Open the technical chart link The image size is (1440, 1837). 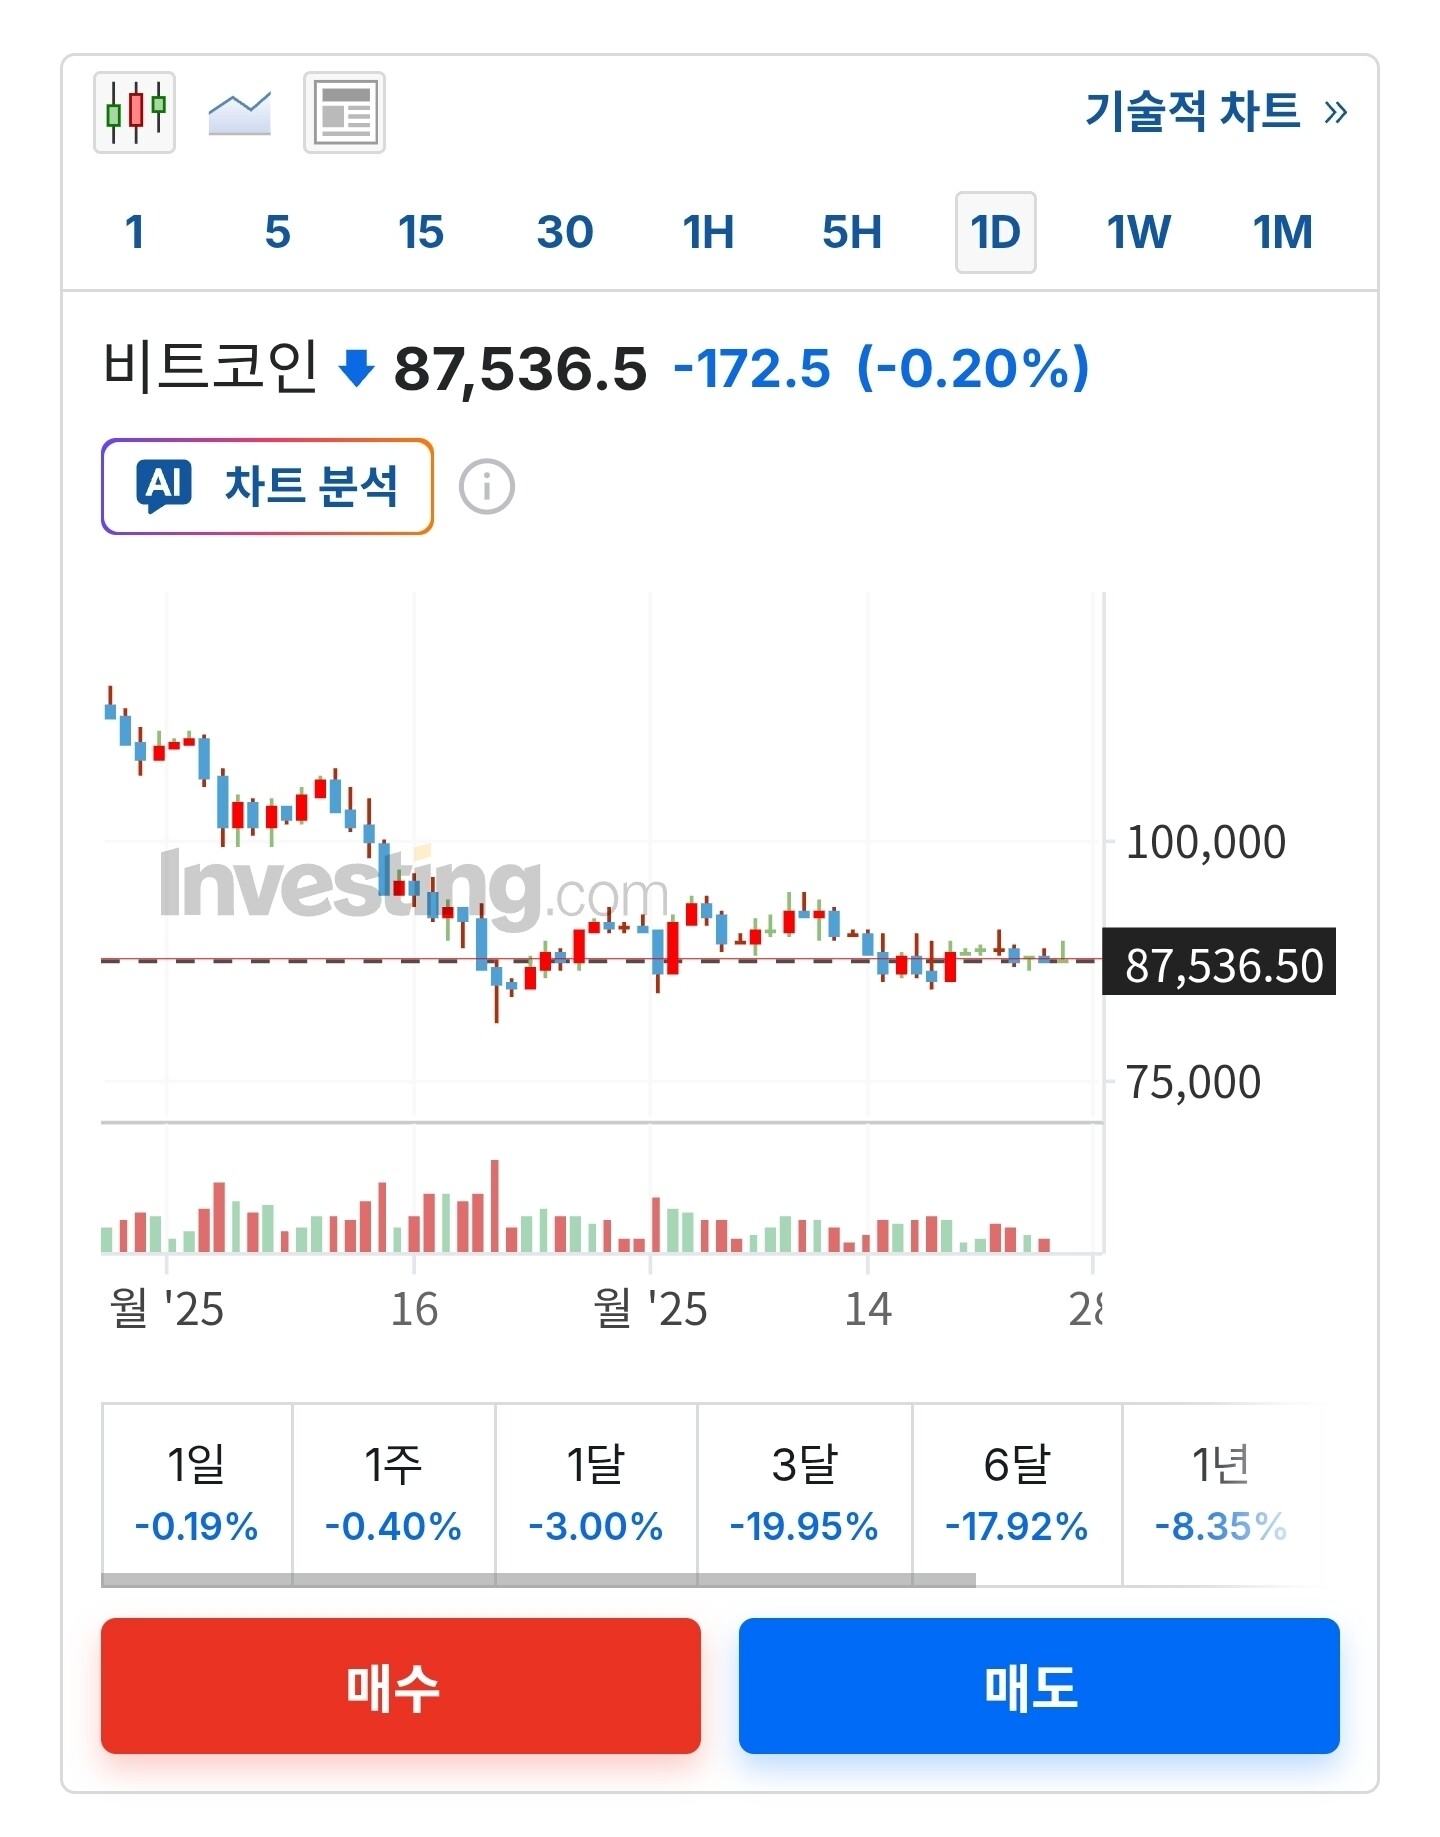tap(1214, 111)
